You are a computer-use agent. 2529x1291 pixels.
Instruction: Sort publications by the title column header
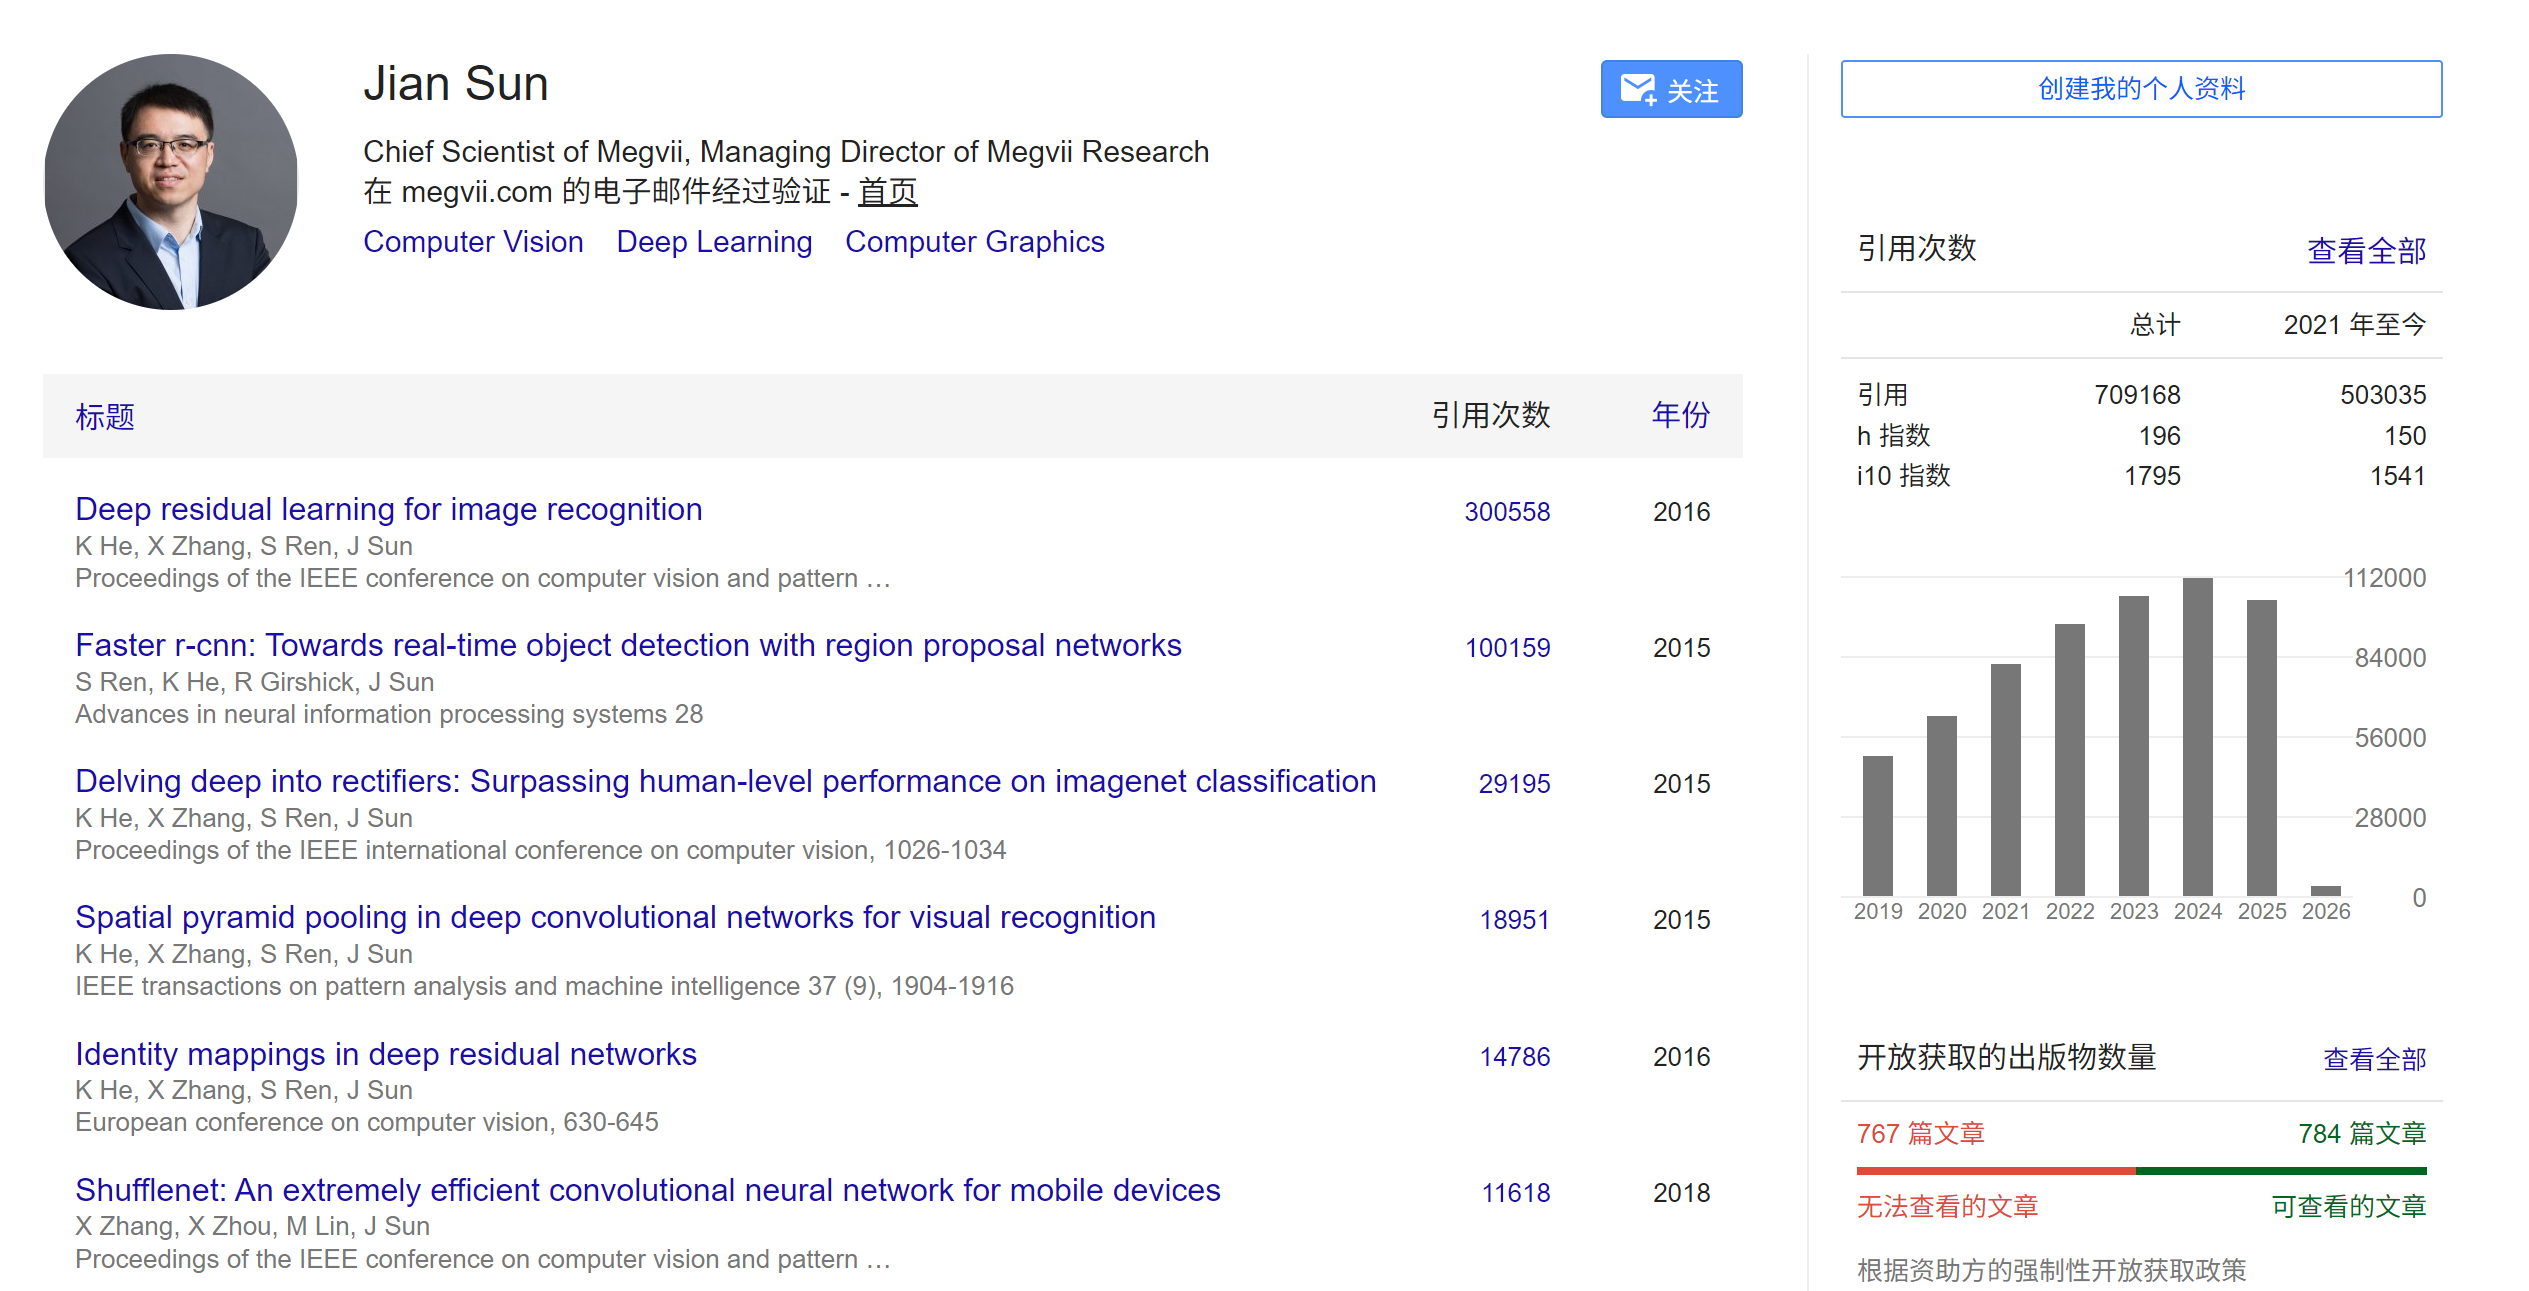(105, 416)
